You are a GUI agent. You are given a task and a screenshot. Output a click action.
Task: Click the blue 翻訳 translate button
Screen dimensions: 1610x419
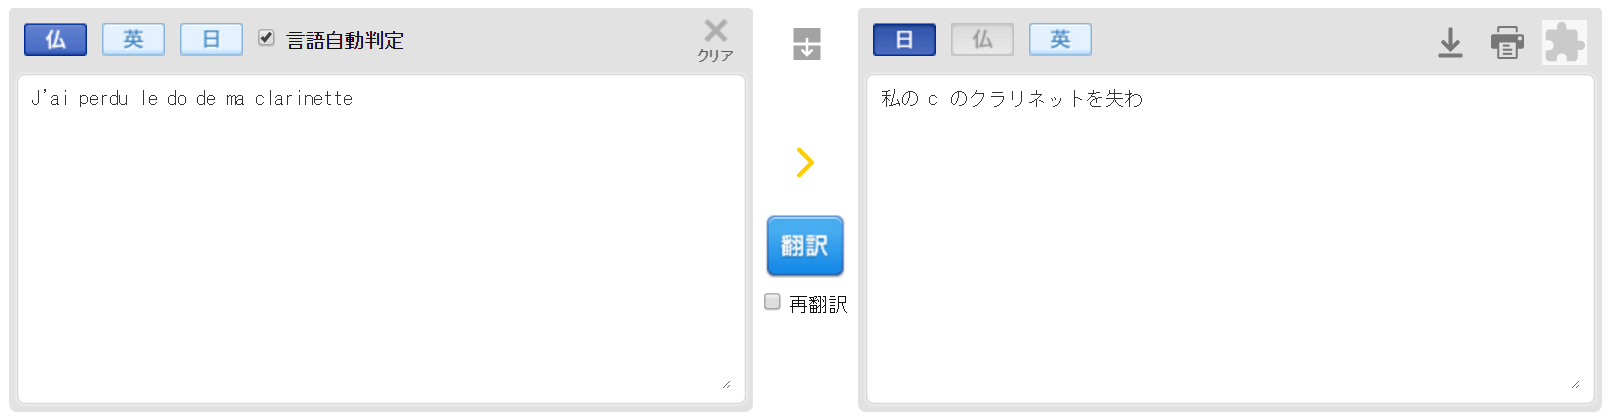(805, 246)
